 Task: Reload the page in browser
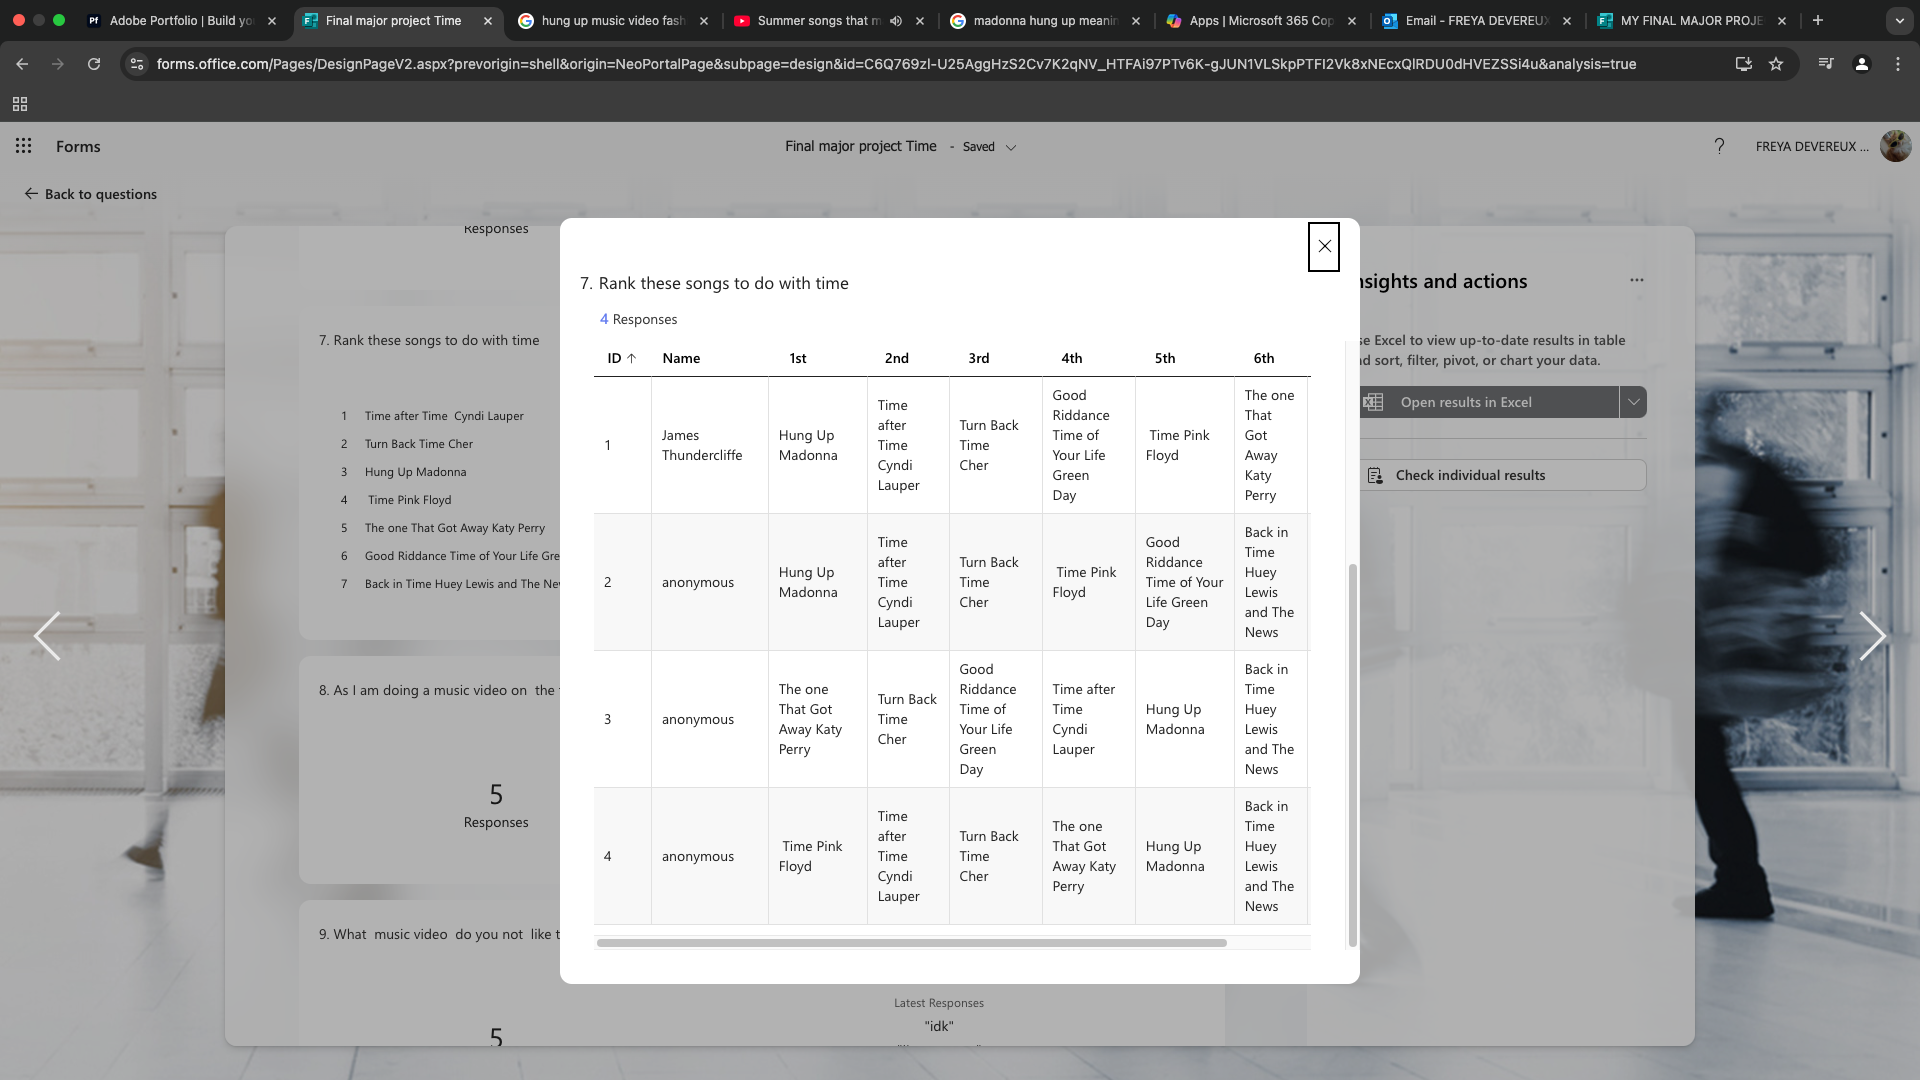pos(94,64)
